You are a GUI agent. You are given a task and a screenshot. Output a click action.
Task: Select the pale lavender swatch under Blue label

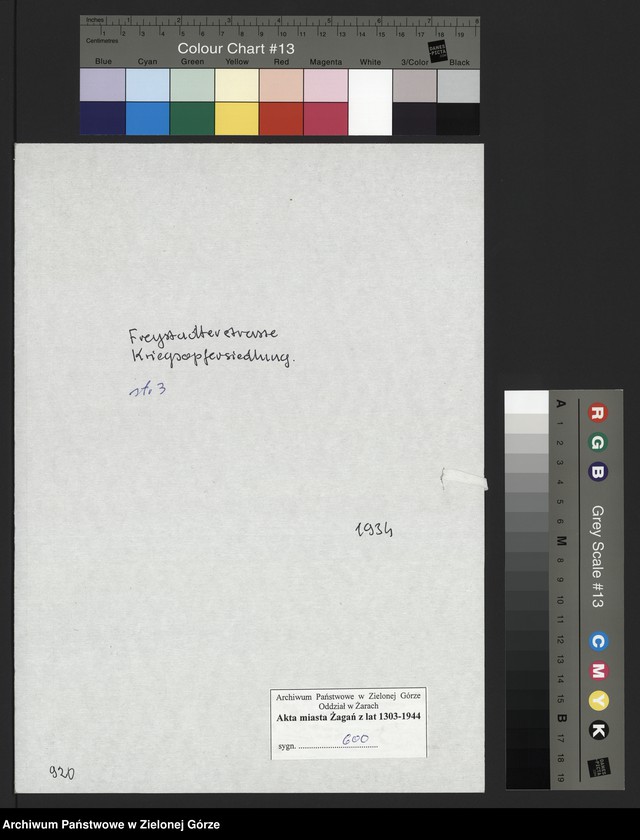102,85
